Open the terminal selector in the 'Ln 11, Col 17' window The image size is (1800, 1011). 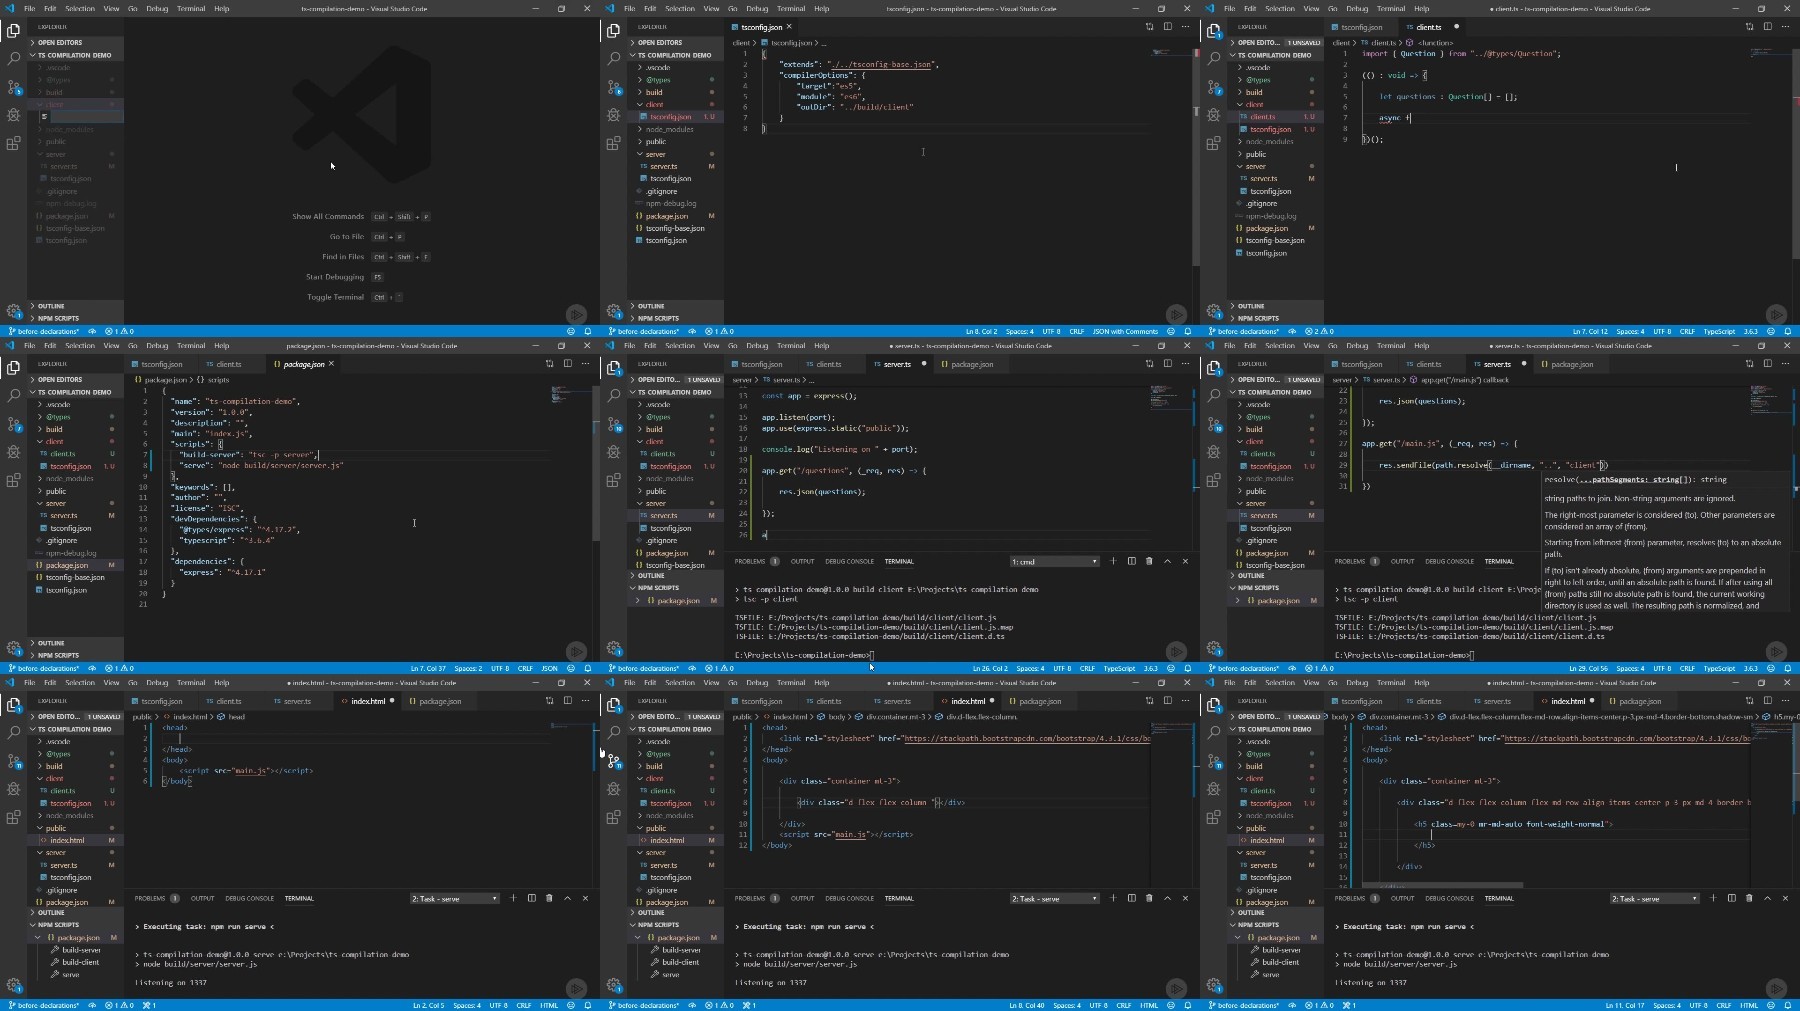point(1654,899)
